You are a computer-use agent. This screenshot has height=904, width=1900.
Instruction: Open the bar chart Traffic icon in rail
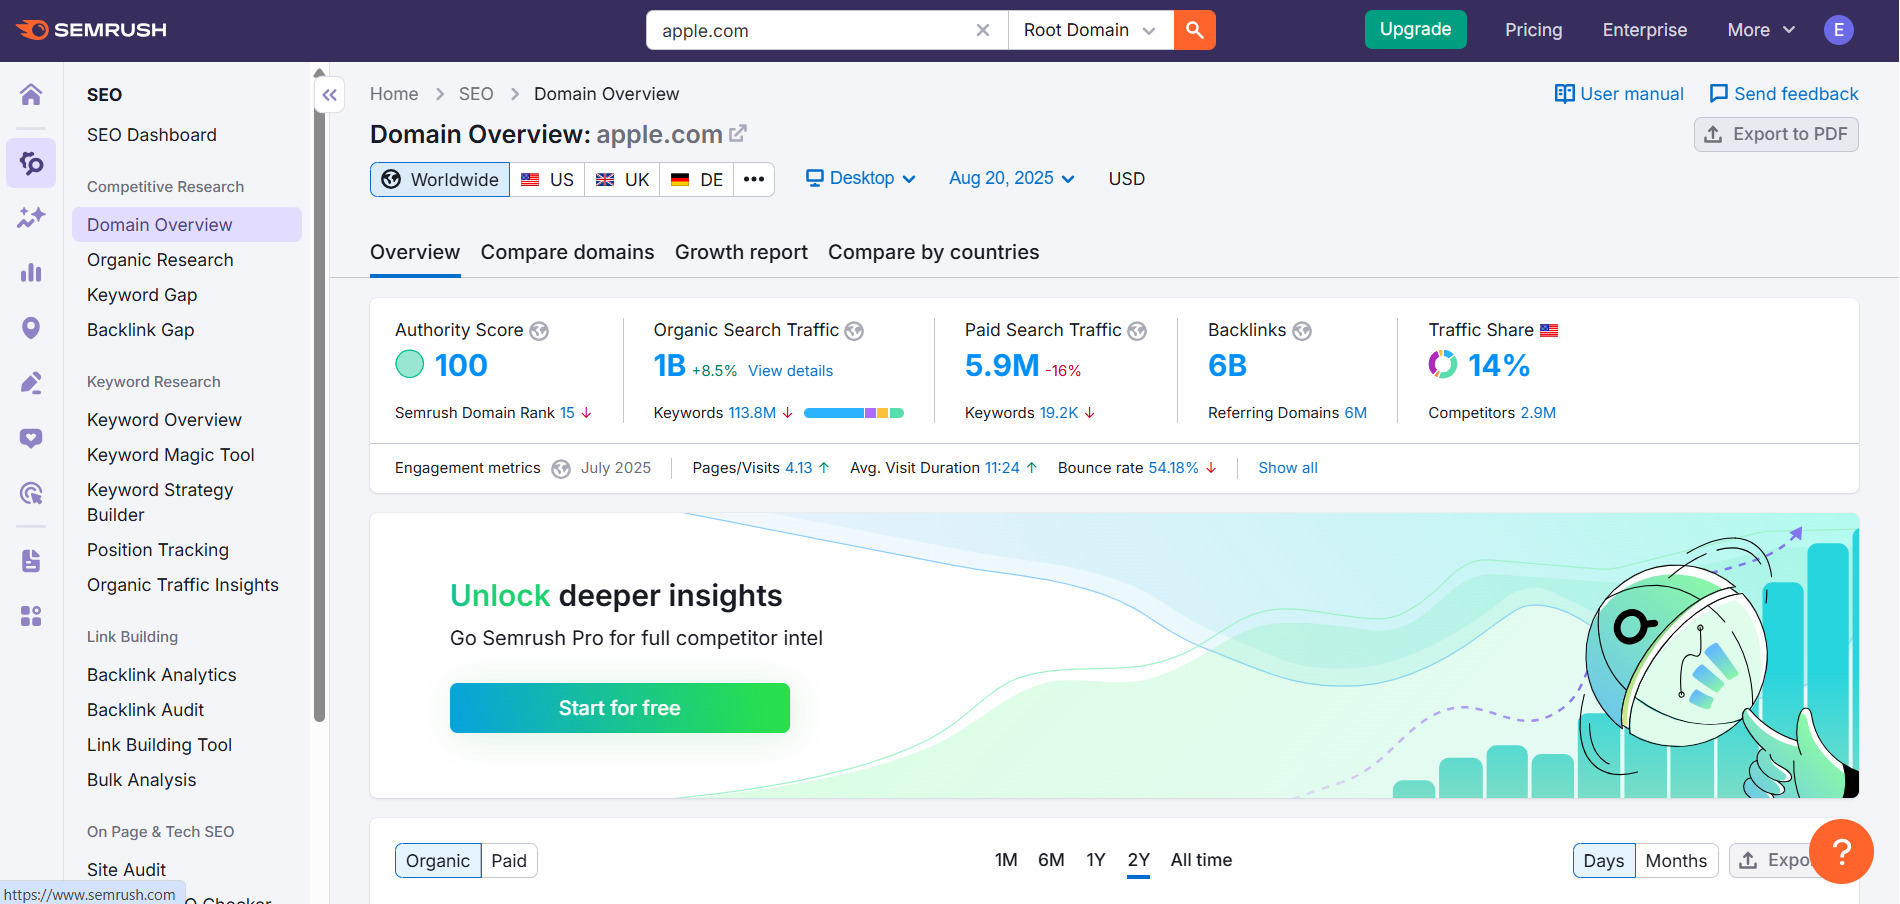(31, 272)
